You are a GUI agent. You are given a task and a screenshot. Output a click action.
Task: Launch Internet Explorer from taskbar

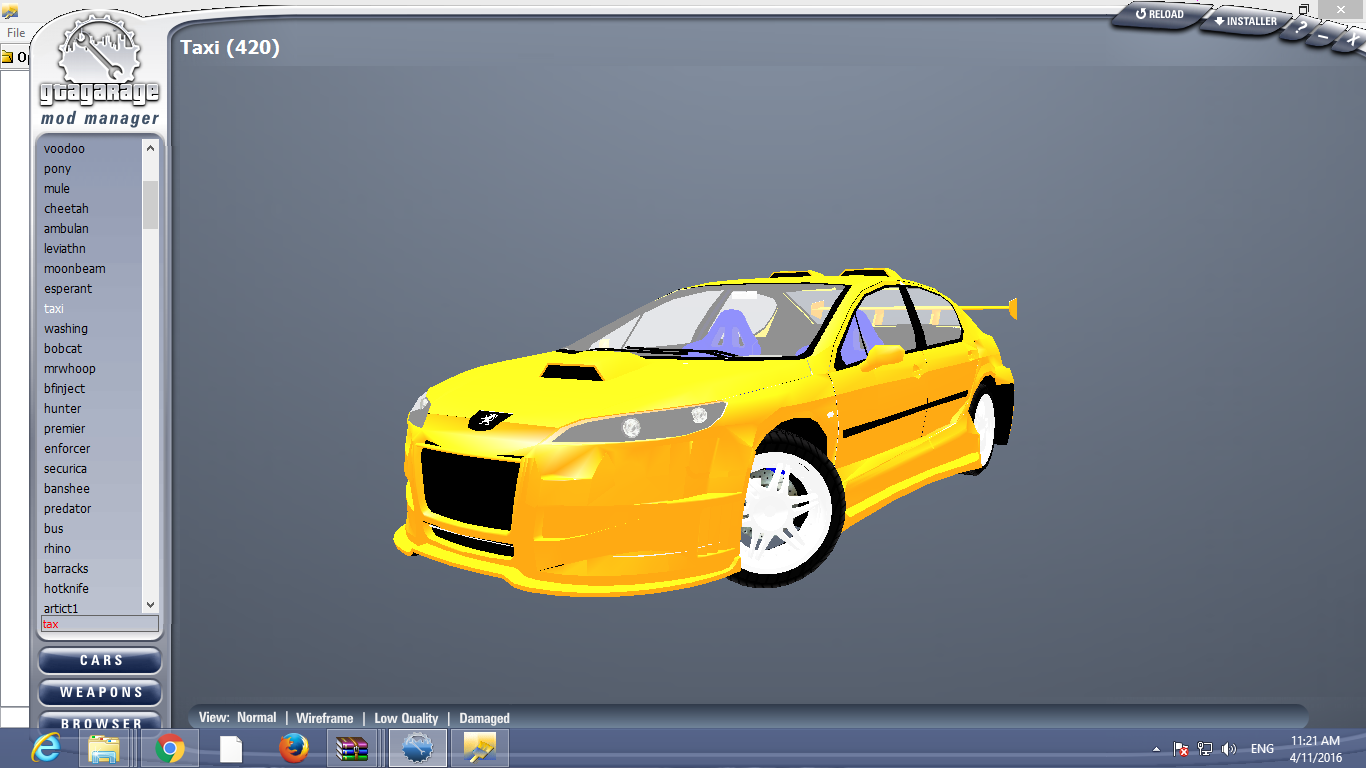(x=46, y=748)
